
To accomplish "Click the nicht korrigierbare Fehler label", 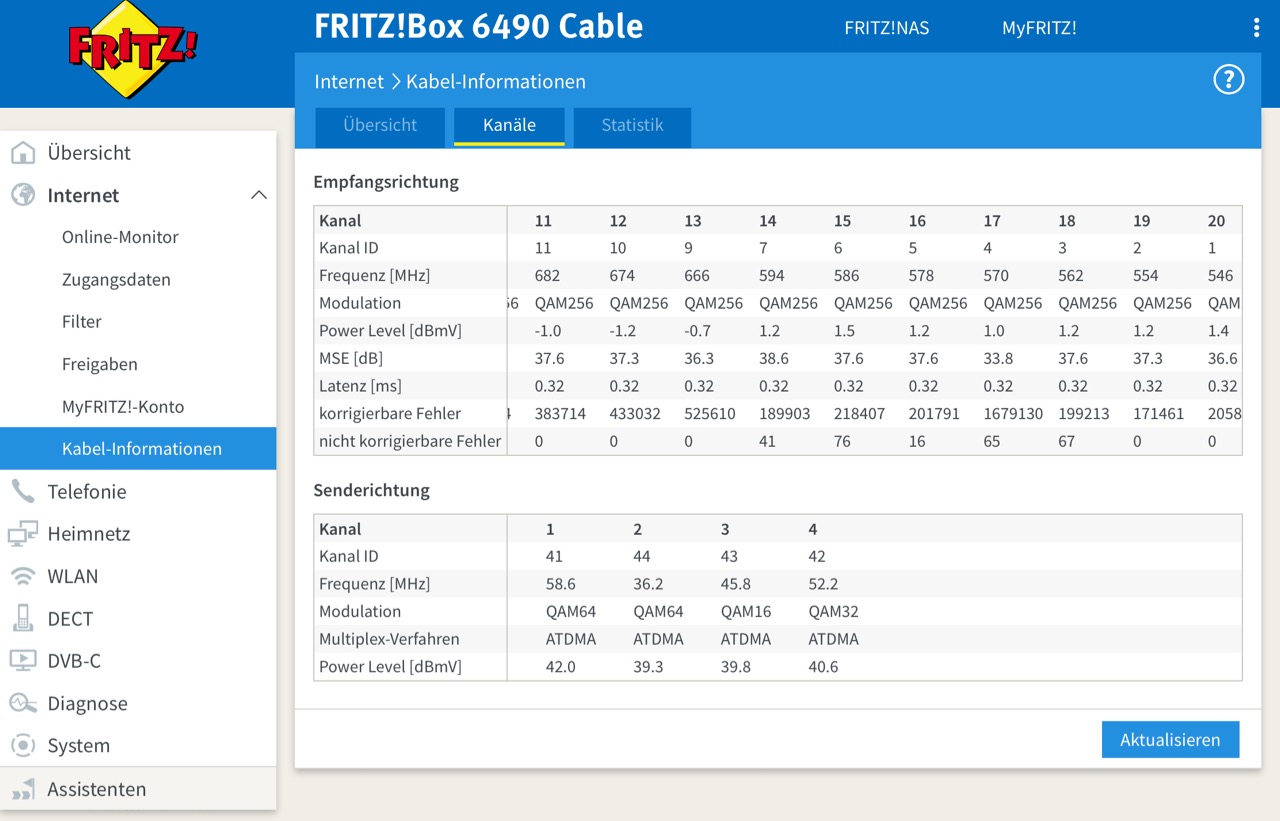I will 410,441.
